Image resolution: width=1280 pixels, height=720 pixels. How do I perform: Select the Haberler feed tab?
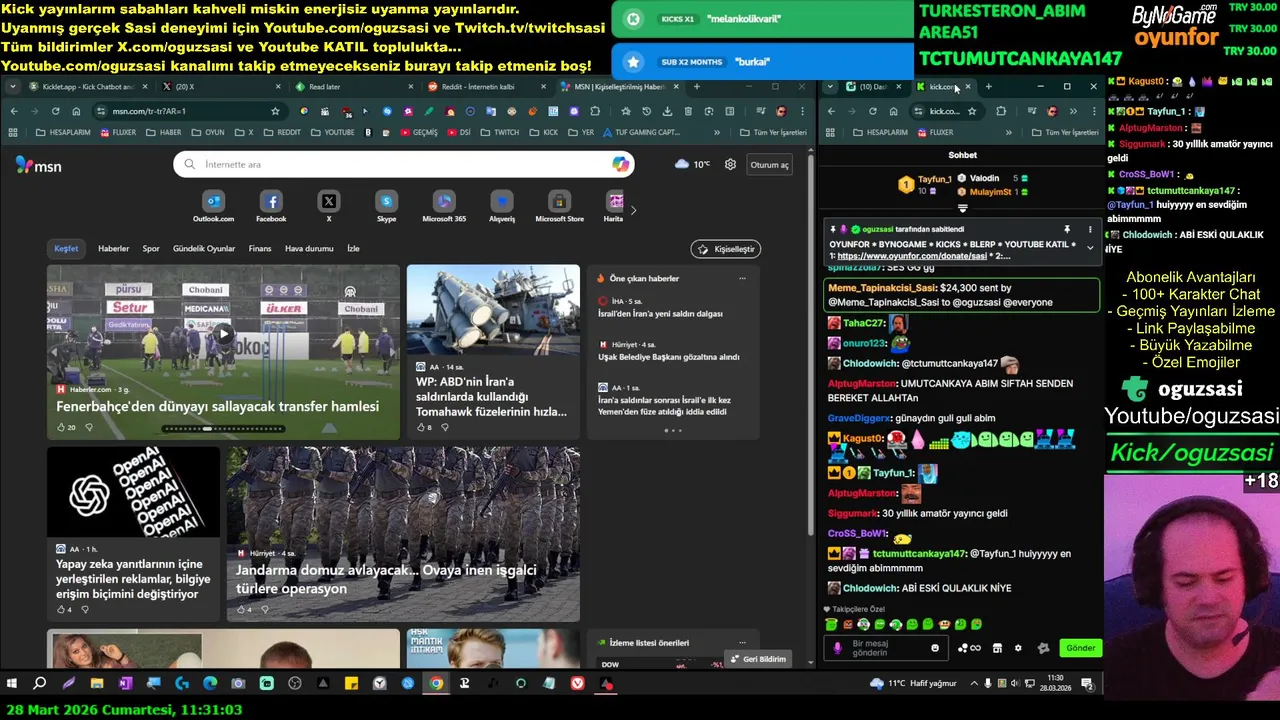113,248
